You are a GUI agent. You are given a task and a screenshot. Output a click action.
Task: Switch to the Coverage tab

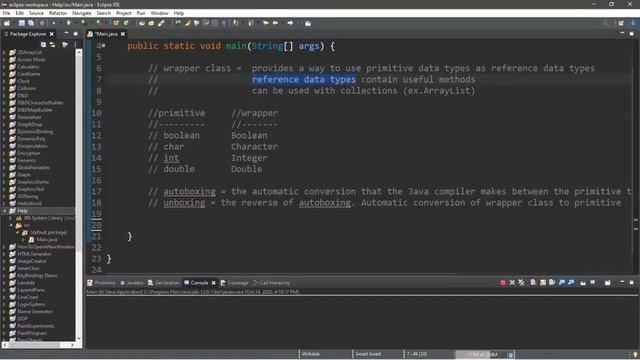pos(234,282)
